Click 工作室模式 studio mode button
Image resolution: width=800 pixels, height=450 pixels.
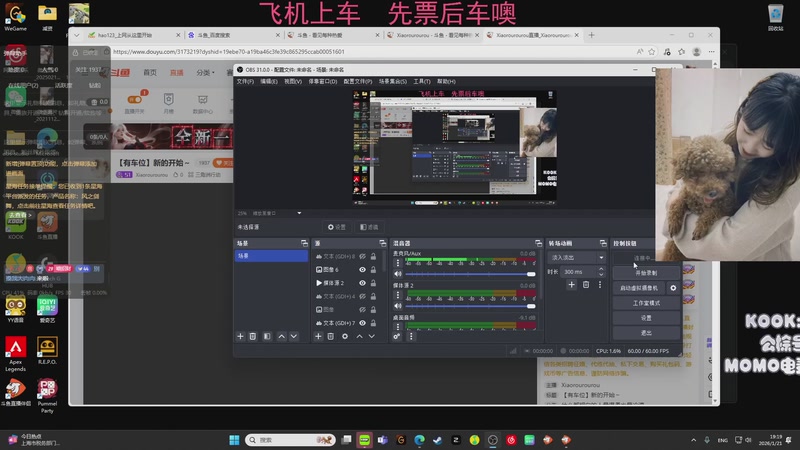click(646, 303)
